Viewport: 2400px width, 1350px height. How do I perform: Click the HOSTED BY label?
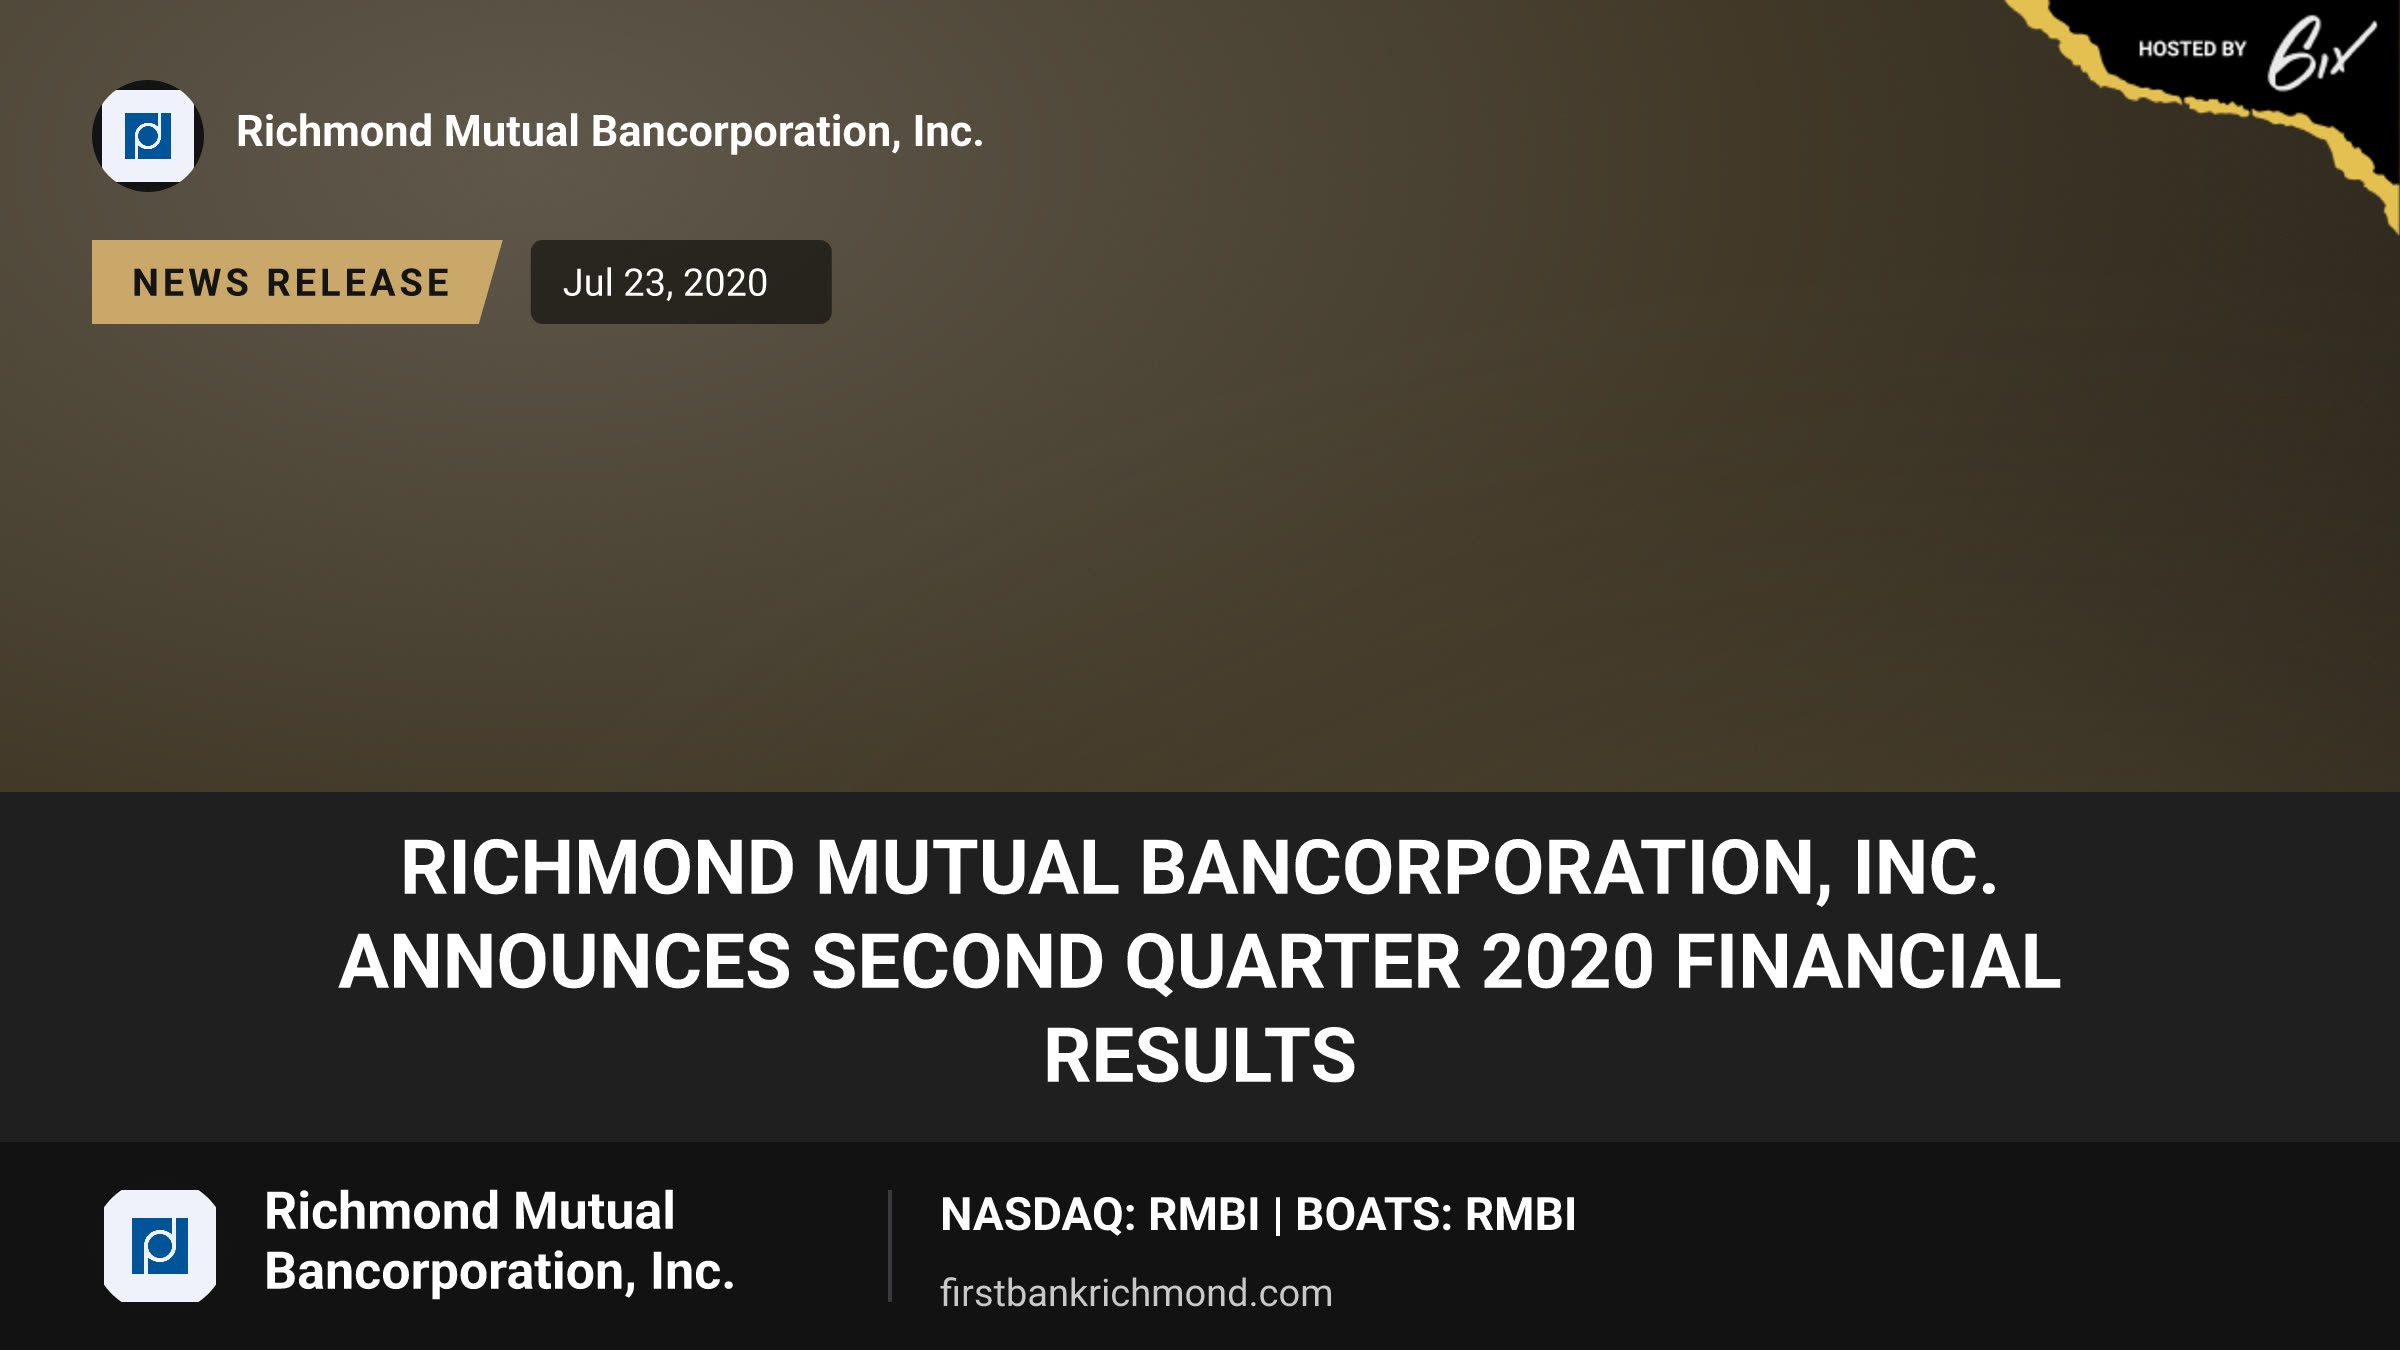(2192, 49)
